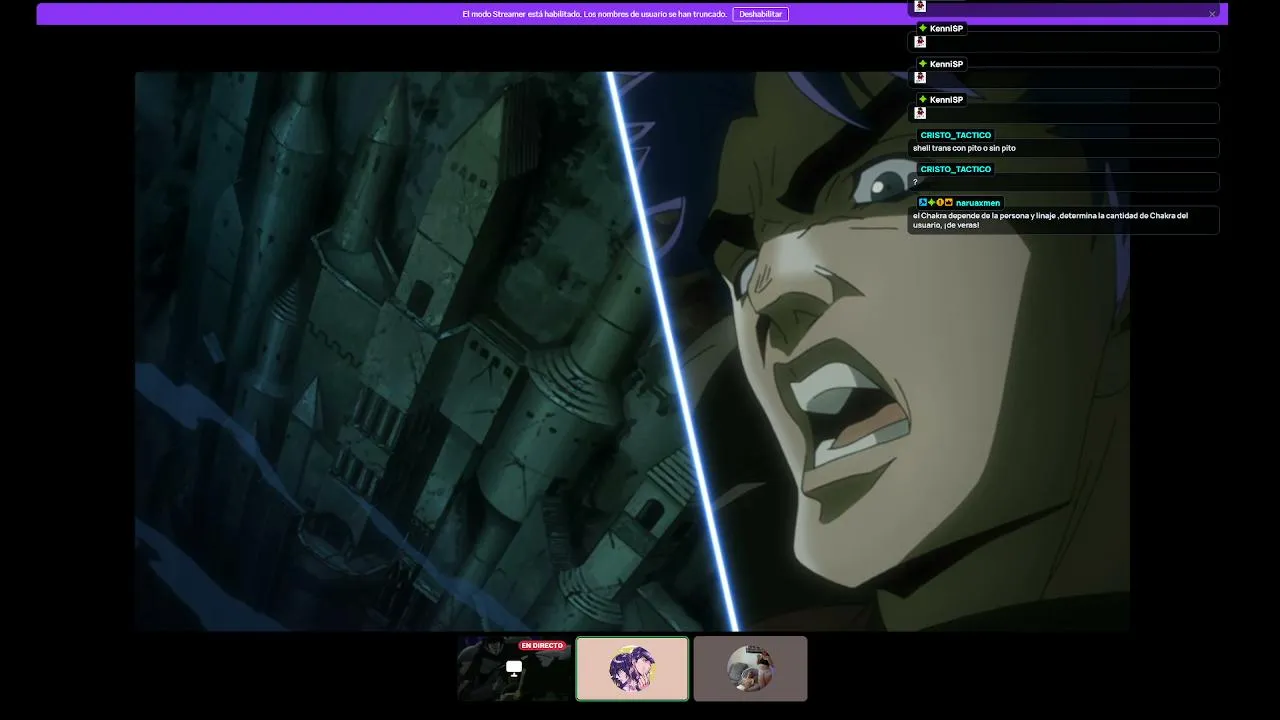The width and height of the screenshot is (1280, 720).
Task: Click the EN DIRECTO live badge
Action: (542, 646)
